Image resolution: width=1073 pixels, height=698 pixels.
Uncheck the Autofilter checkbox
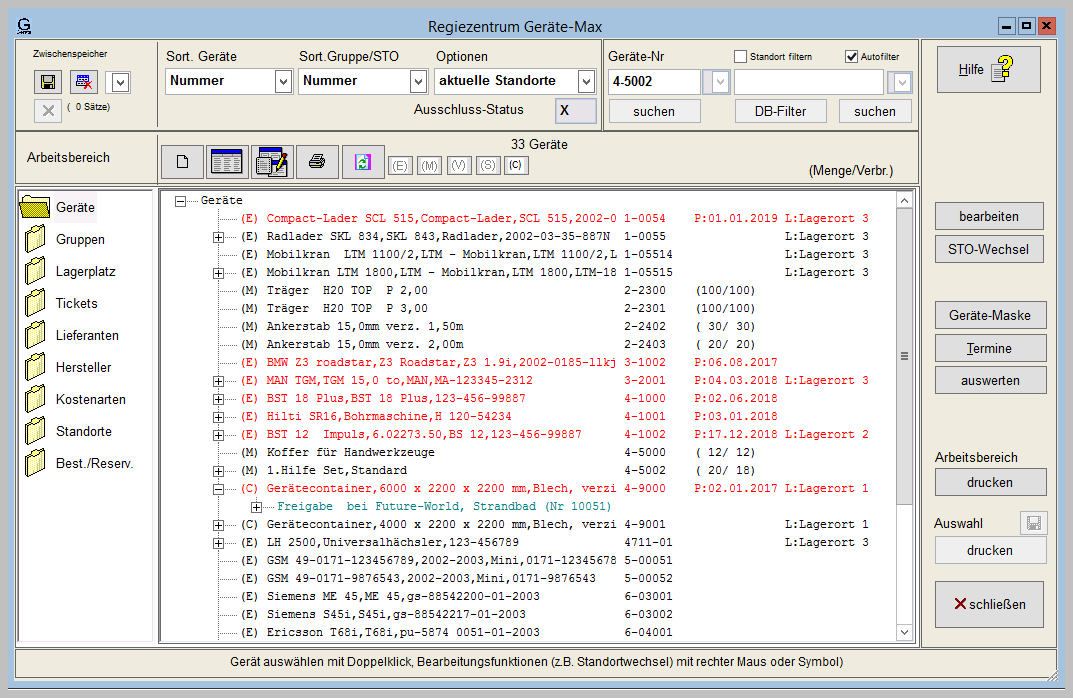[852, 57]
